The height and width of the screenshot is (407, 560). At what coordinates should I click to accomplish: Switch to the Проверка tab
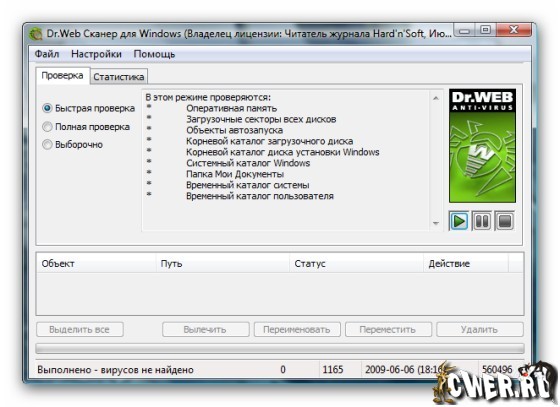[x=62, y=75]
